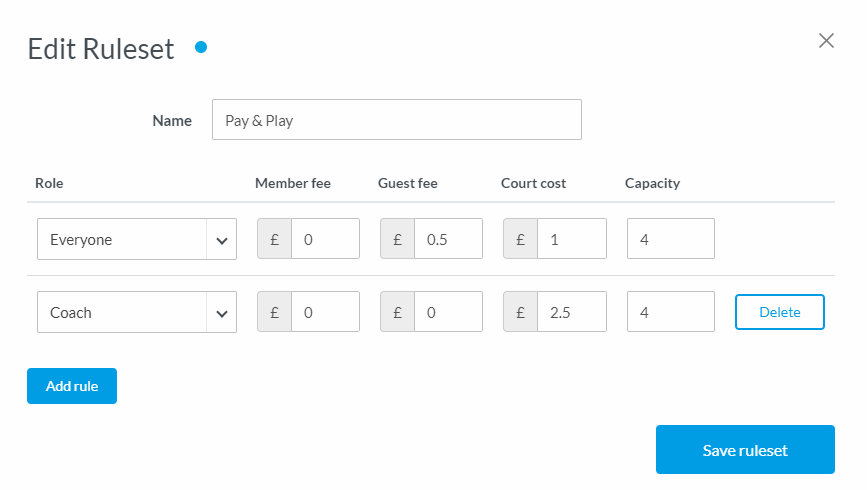
Task: Click Everyone guest fee input showing 0.5
Action: point(448,240)
